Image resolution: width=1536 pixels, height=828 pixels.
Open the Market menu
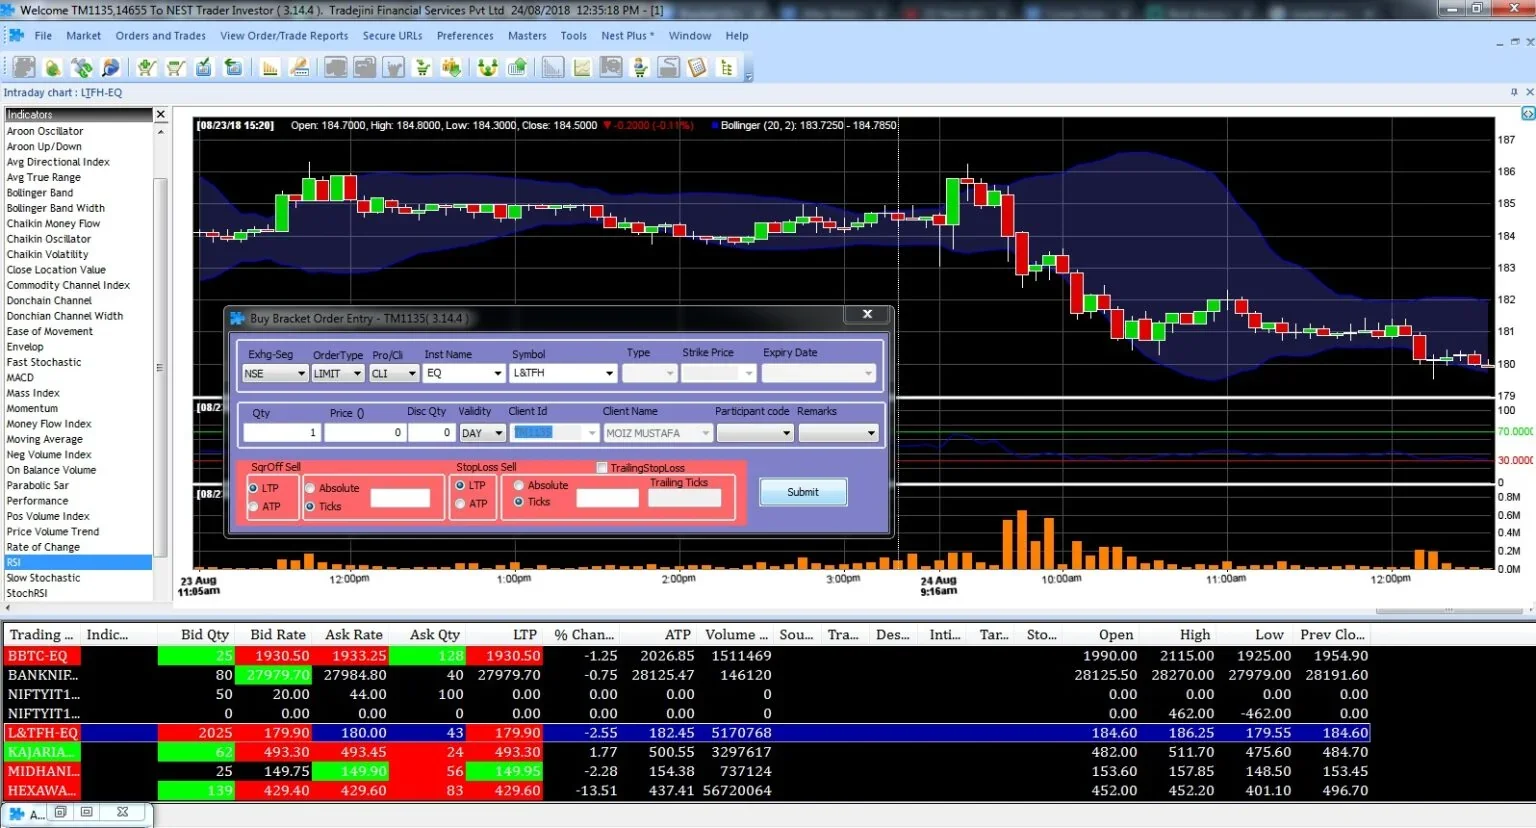pos(84,36)
